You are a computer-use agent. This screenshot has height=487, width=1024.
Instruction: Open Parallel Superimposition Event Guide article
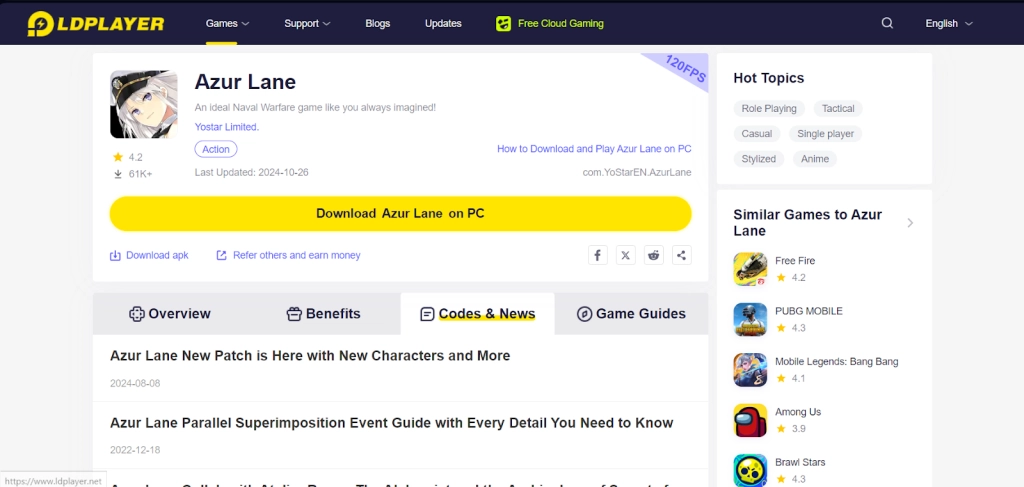391,423
